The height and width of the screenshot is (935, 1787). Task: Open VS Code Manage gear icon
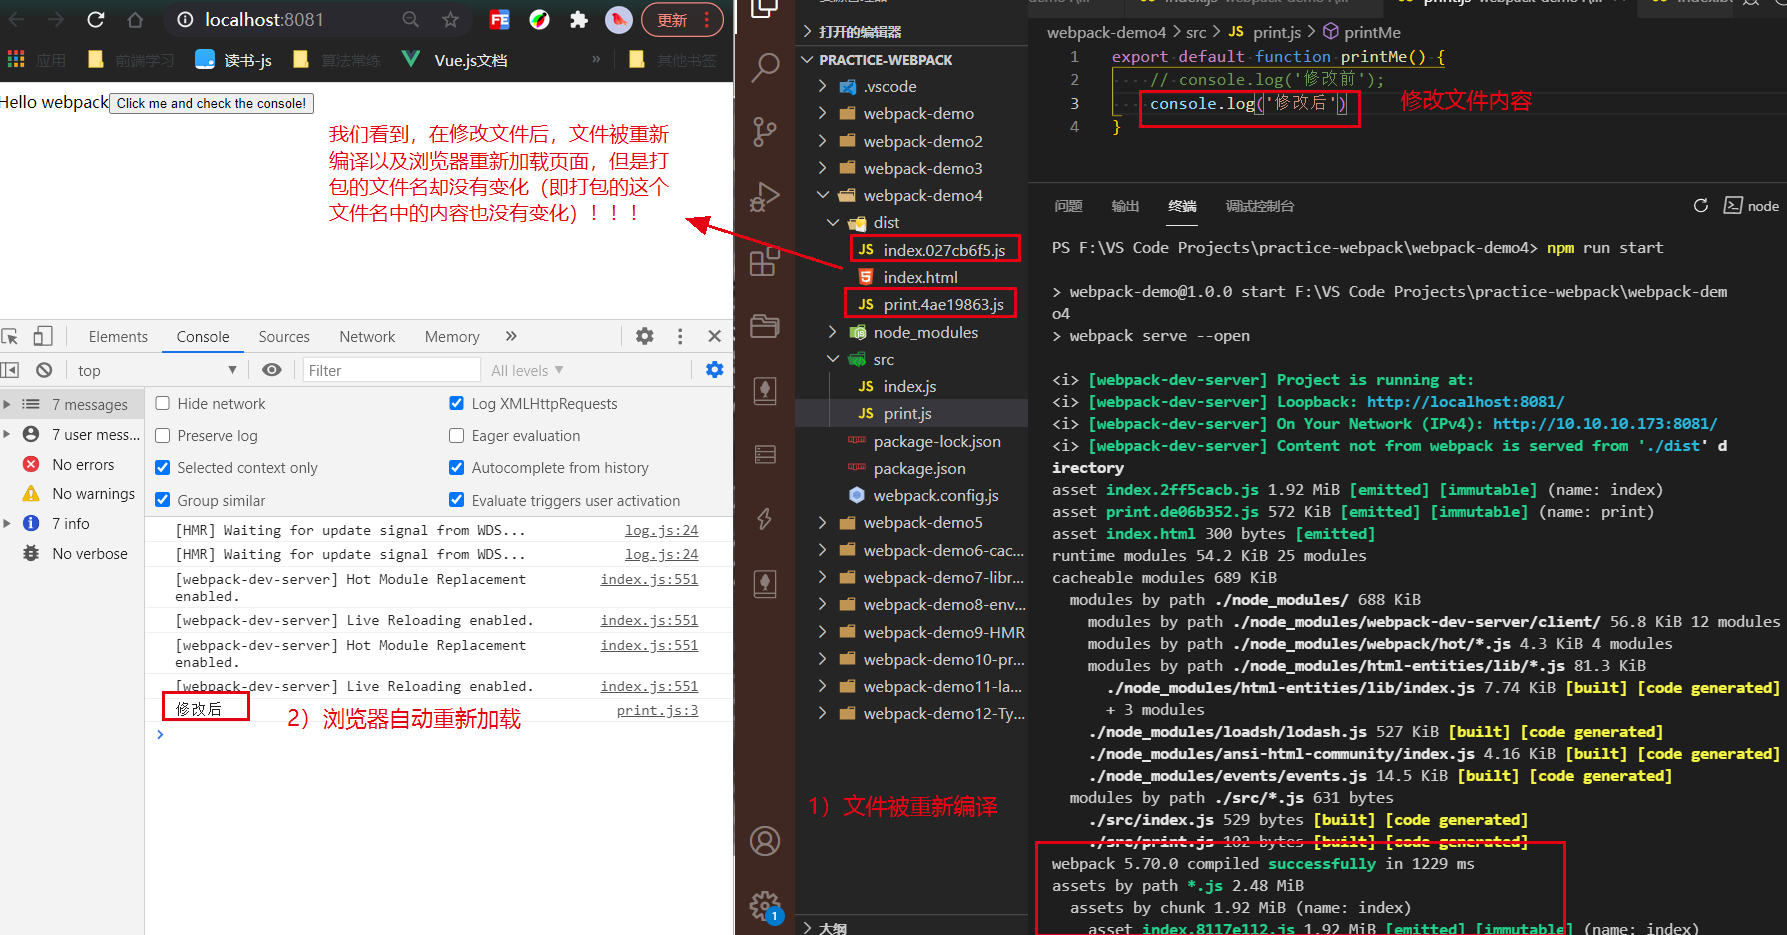coord(765,906)
